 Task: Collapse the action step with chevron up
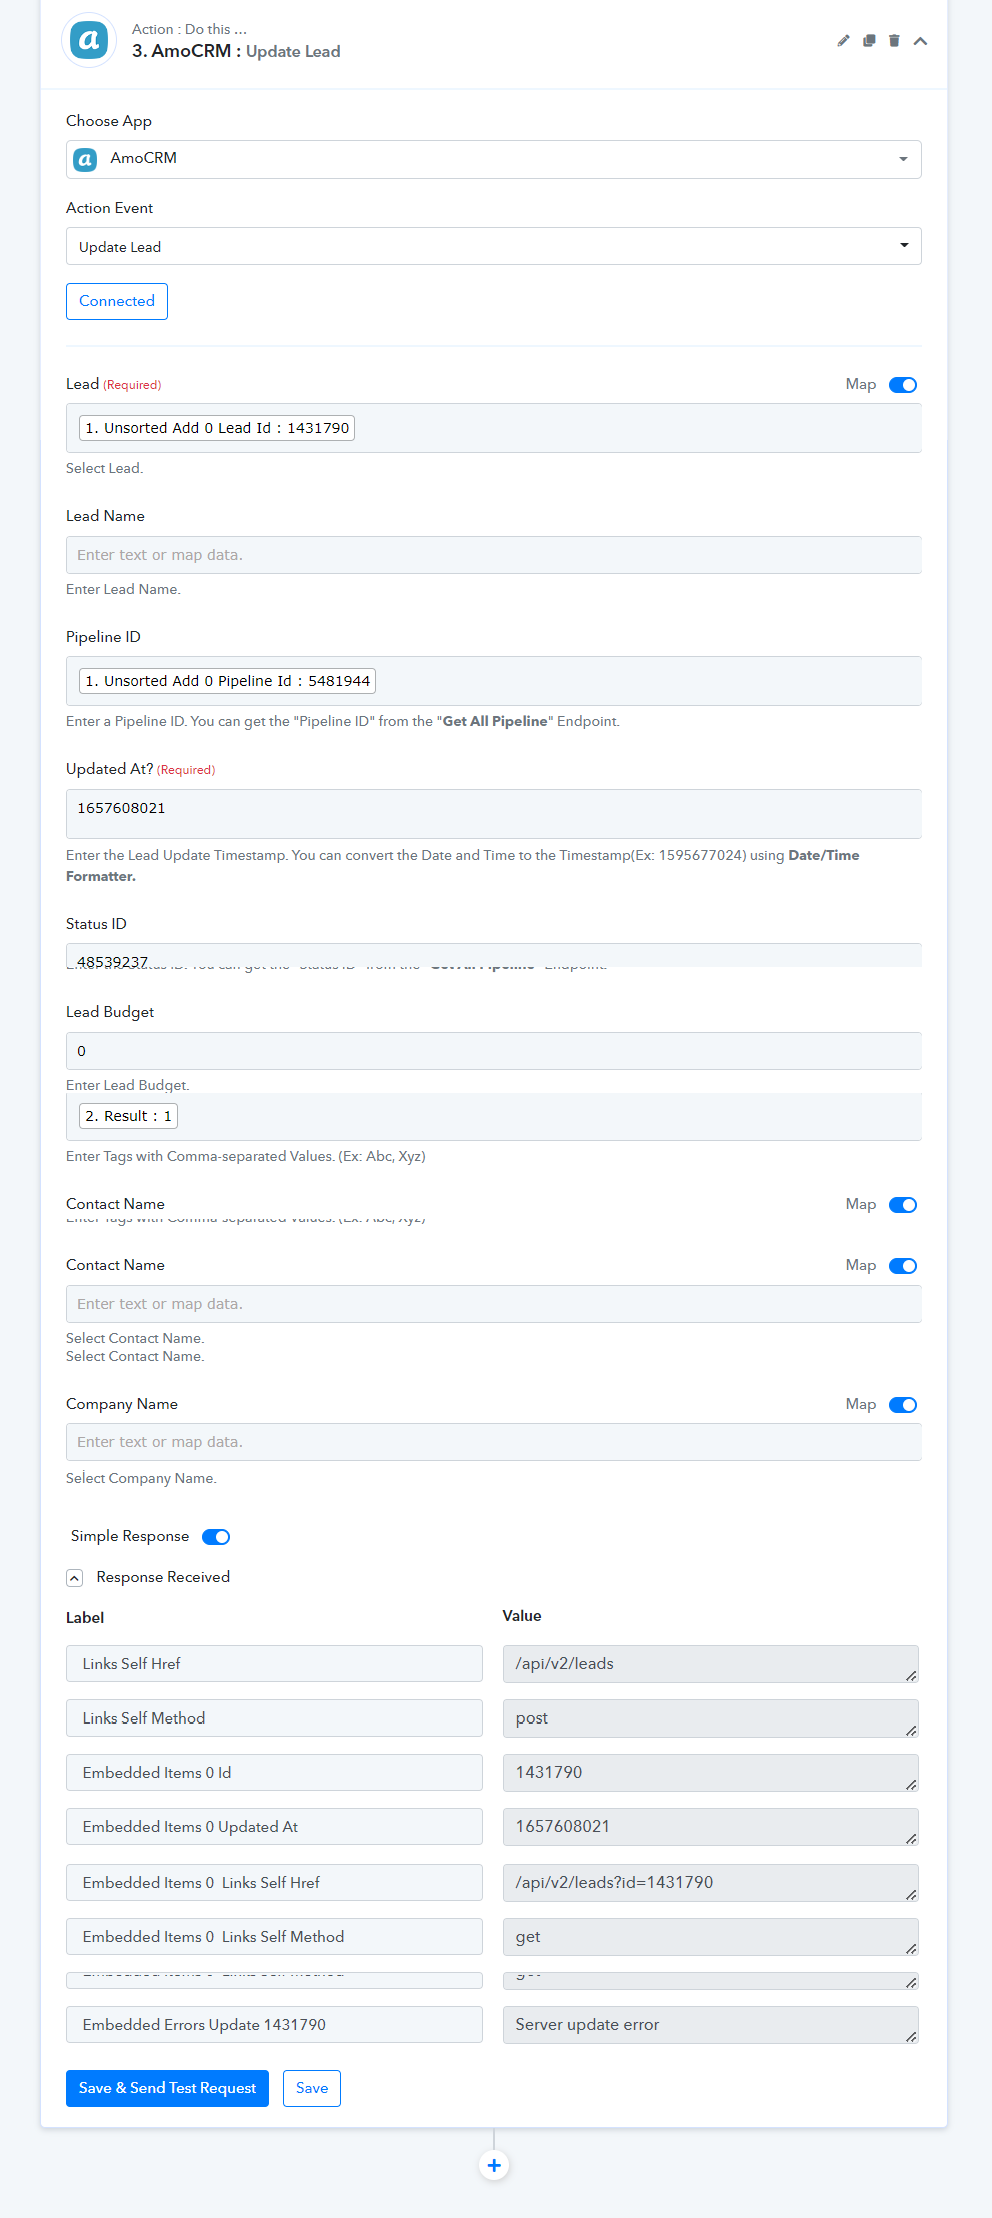[920, 41]
